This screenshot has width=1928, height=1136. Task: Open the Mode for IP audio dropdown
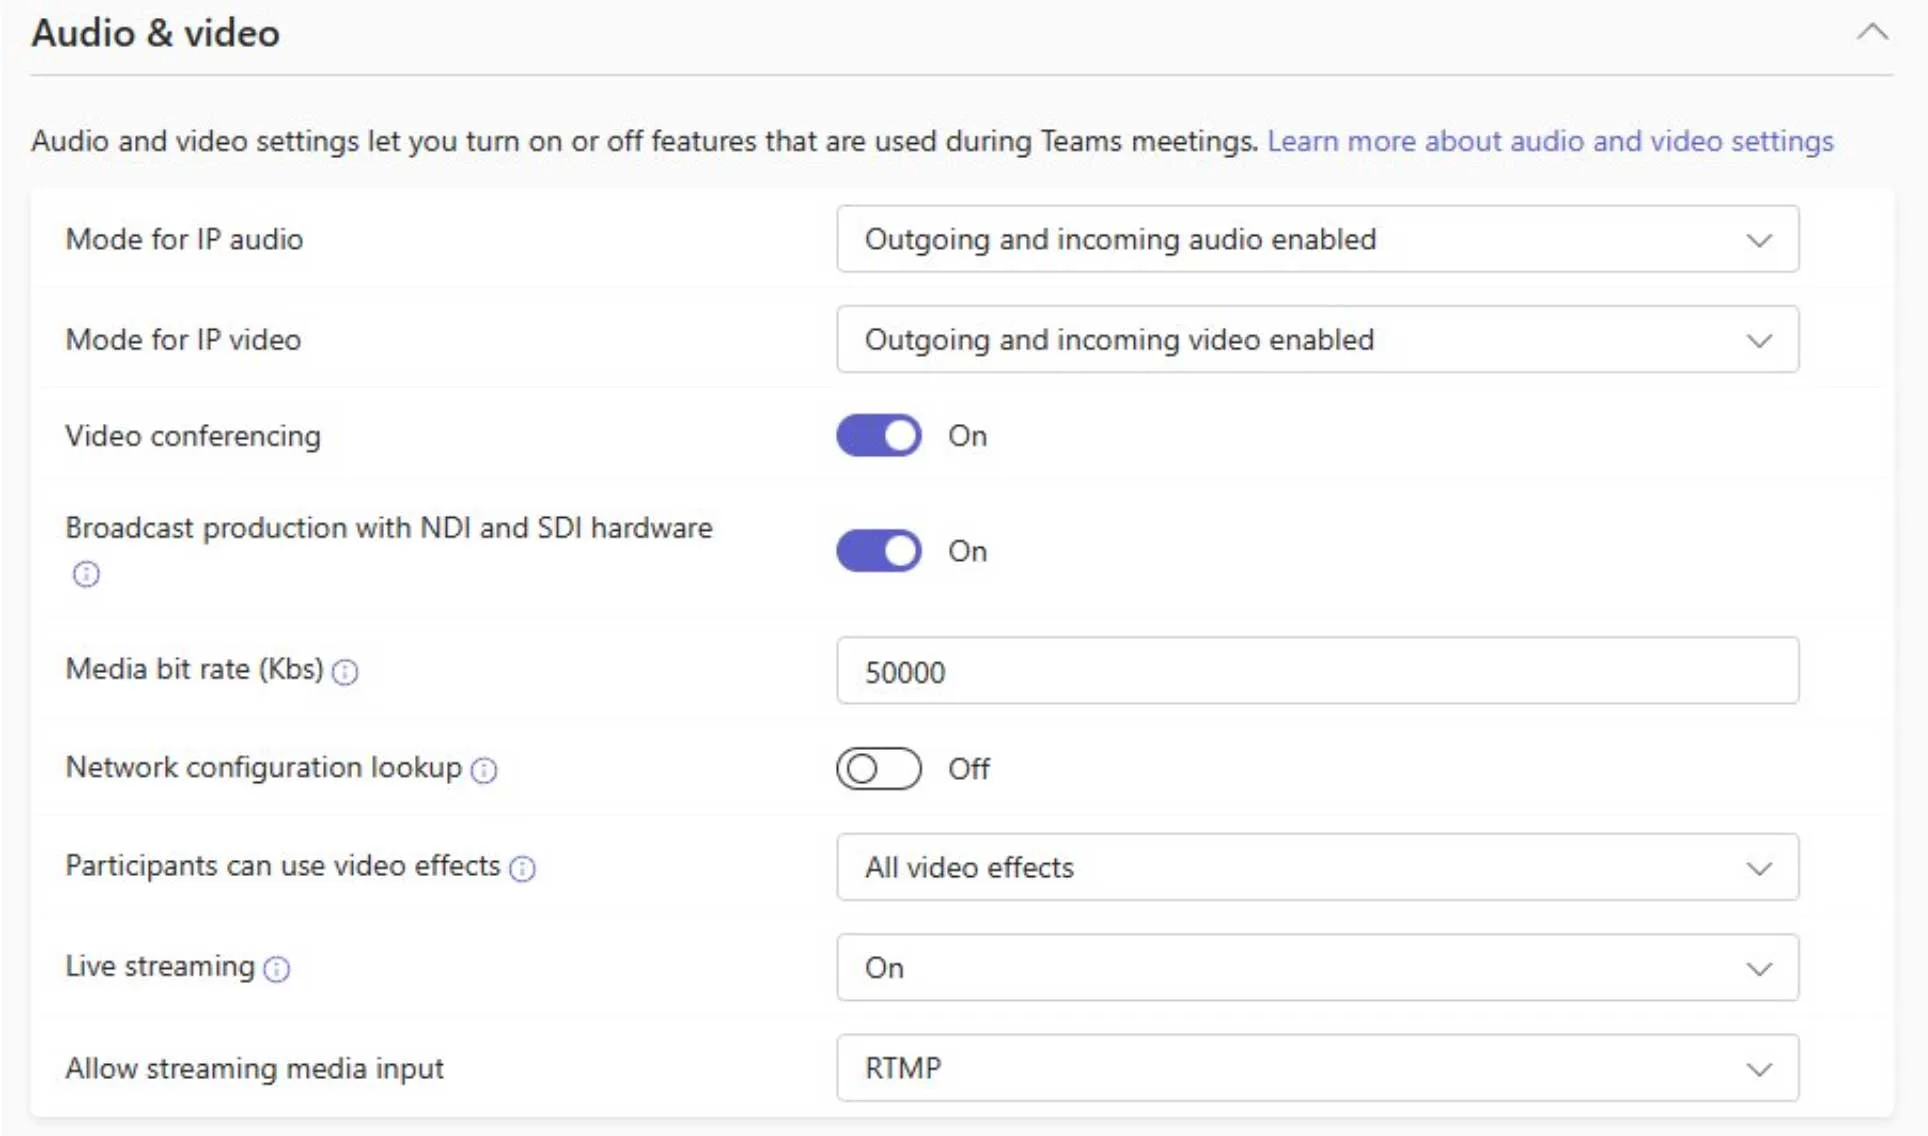click(1317, 239)
